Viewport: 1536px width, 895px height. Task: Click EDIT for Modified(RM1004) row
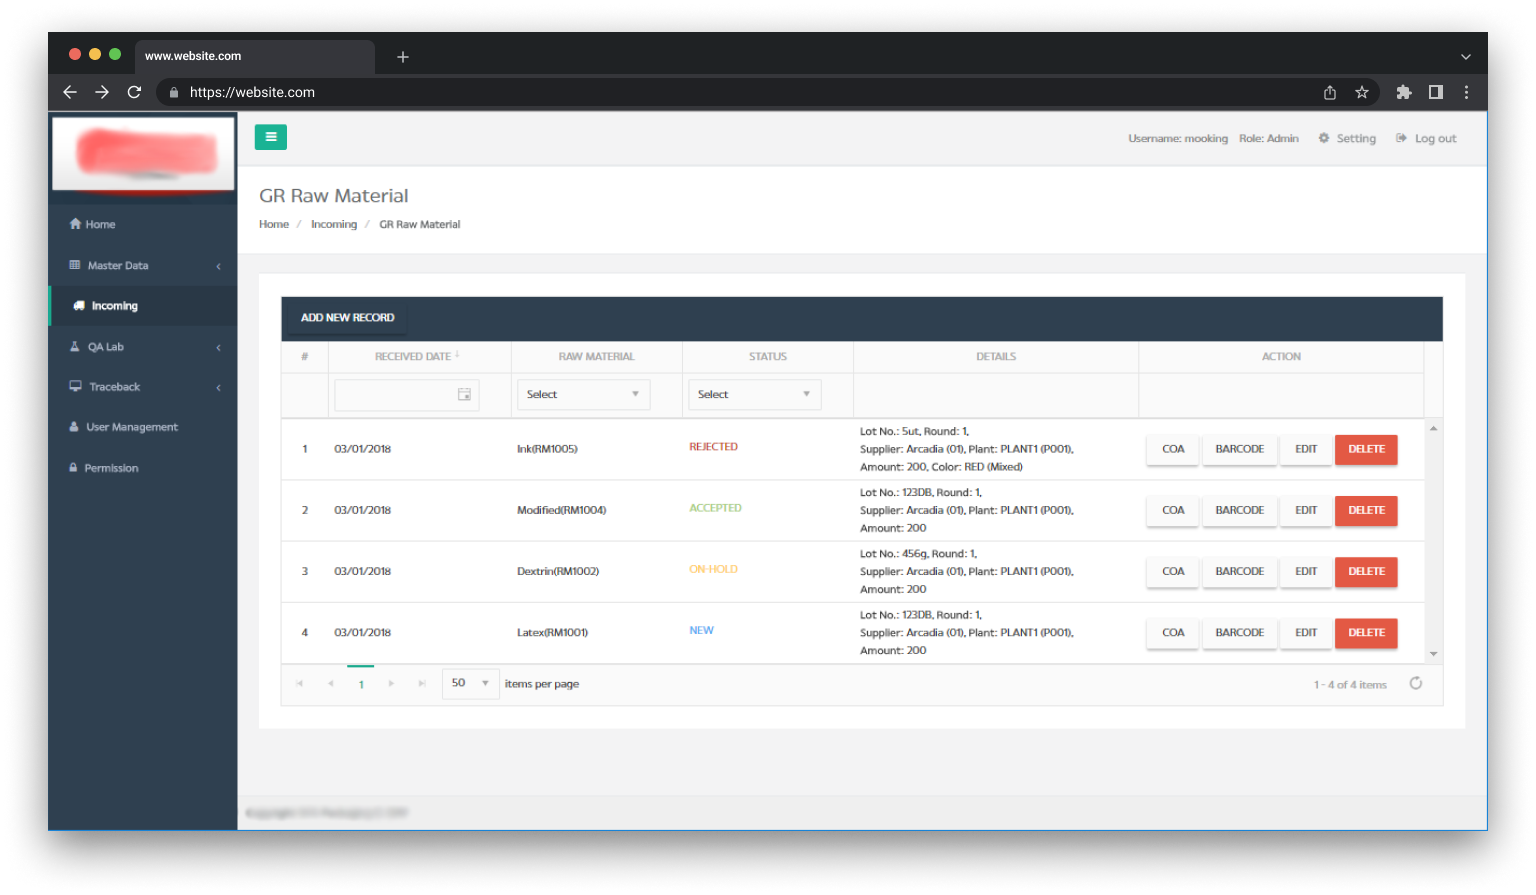tap(1306, 510)
